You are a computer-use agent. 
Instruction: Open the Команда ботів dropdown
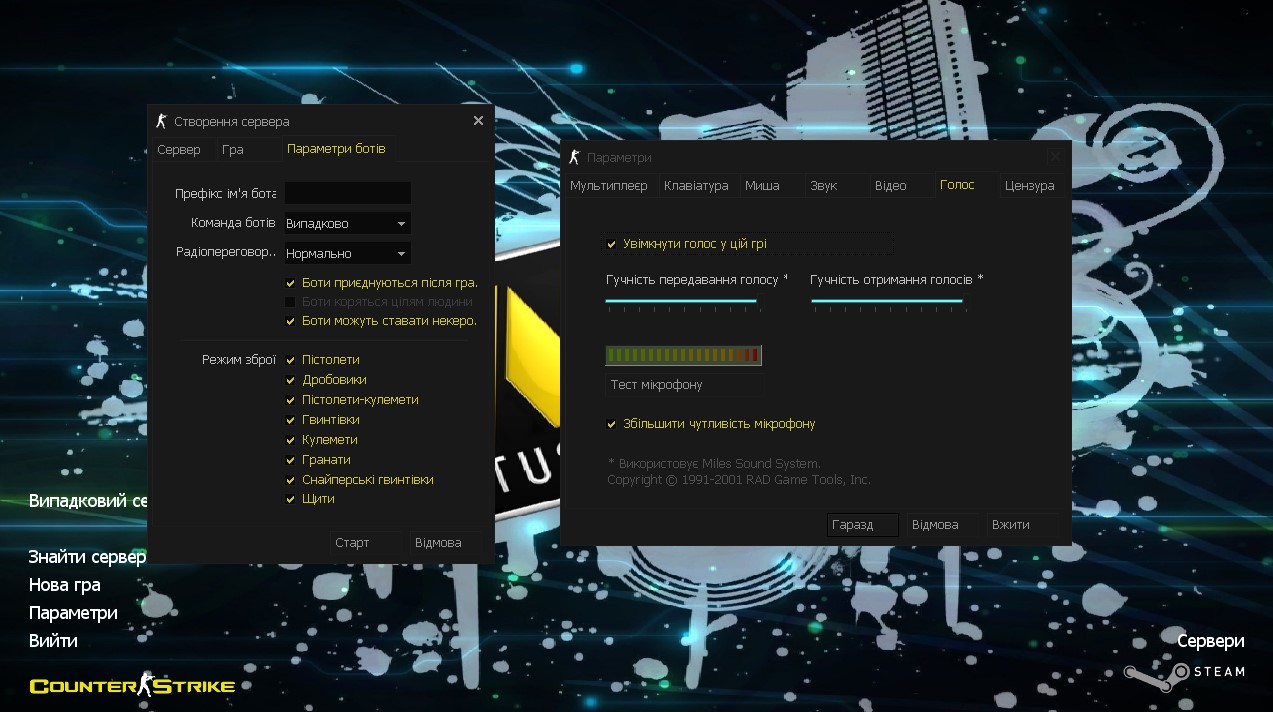[x=347, y=224]
